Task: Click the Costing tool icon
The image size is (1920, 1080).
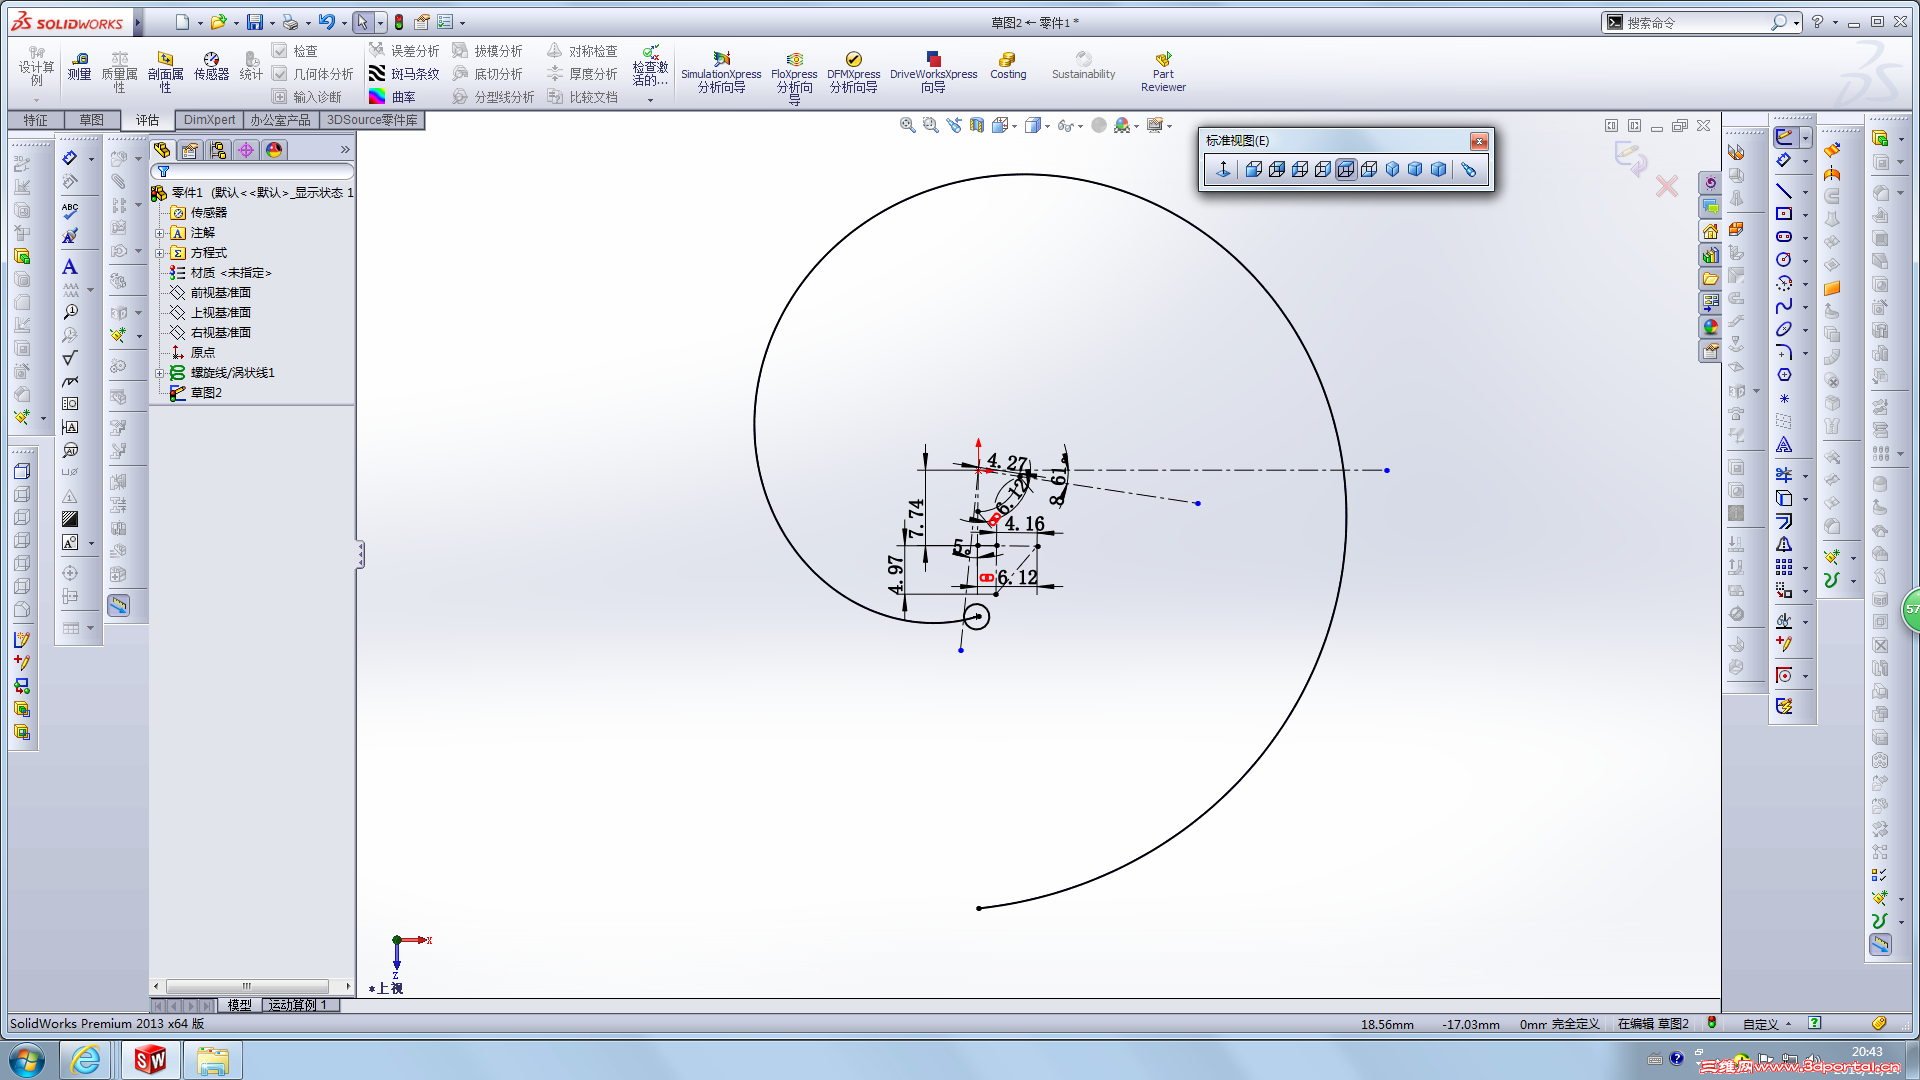Action: 1007,60
